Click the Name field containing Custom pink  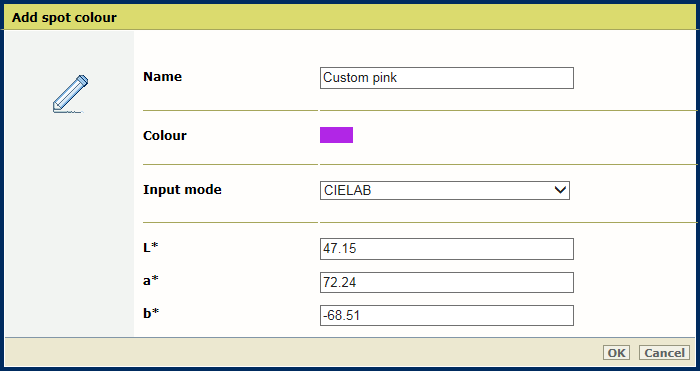coord(446,78)
